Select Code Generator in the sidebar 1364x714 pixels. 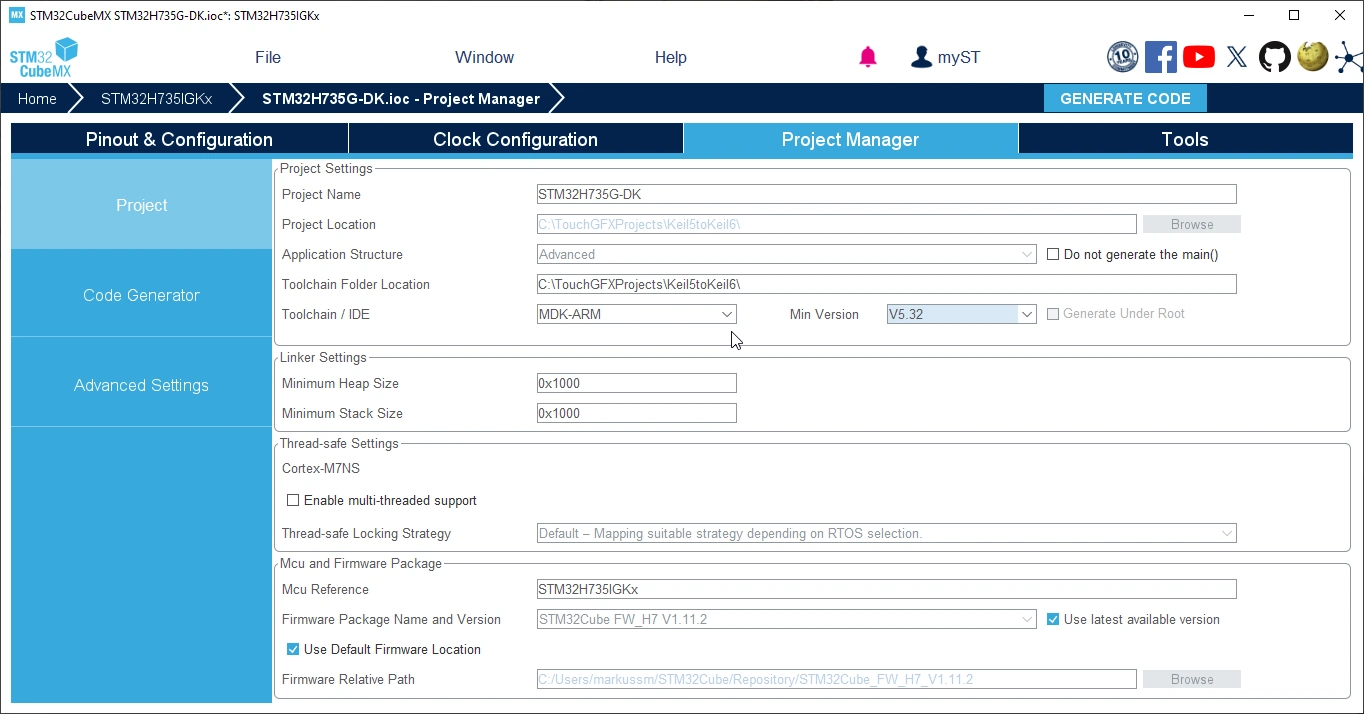(x=141, y=295)
